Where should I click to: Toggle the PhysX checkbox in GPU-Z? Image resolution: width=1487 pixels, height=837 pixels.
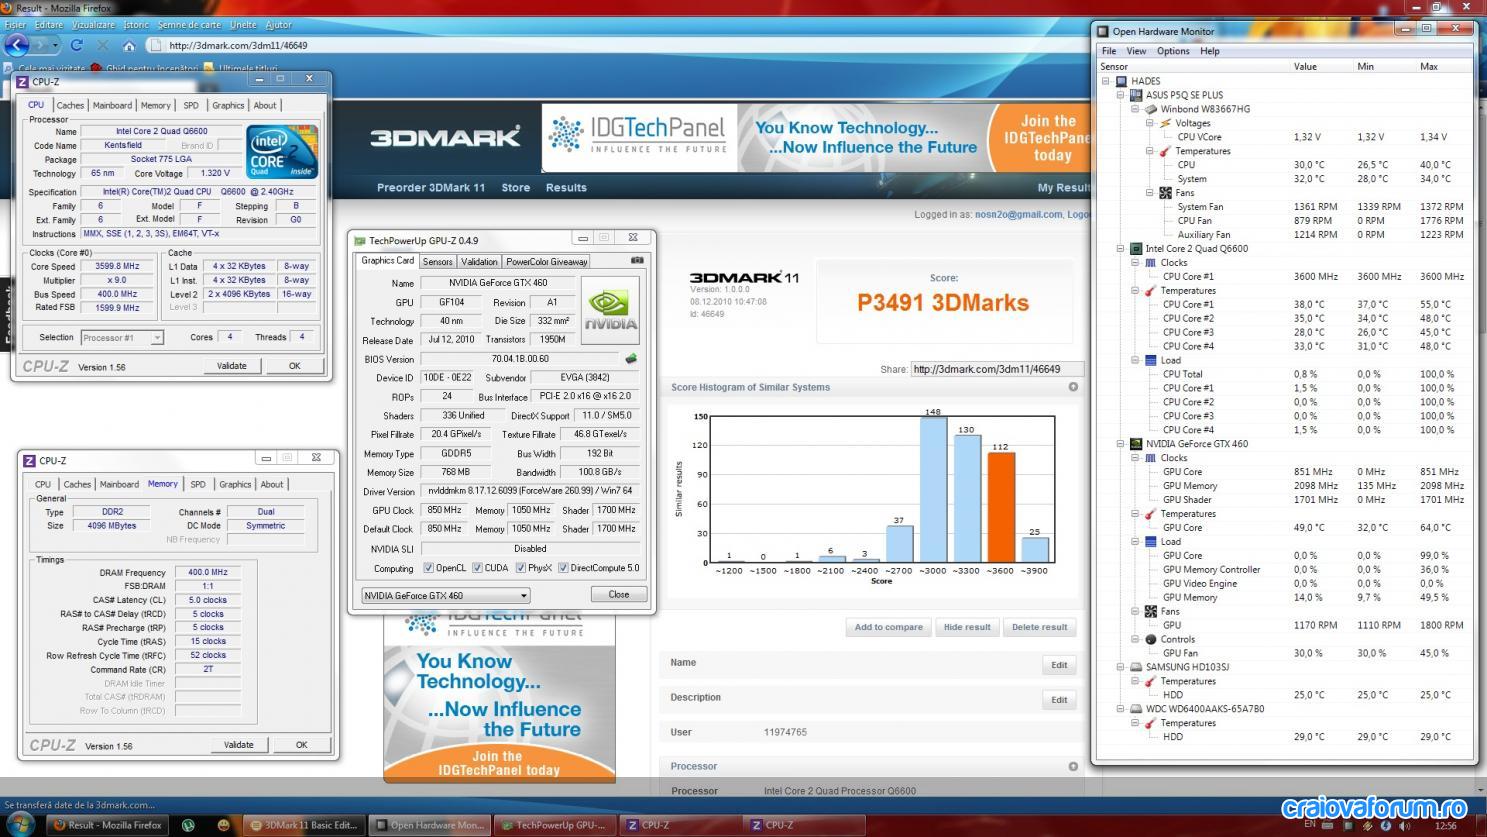520,568
